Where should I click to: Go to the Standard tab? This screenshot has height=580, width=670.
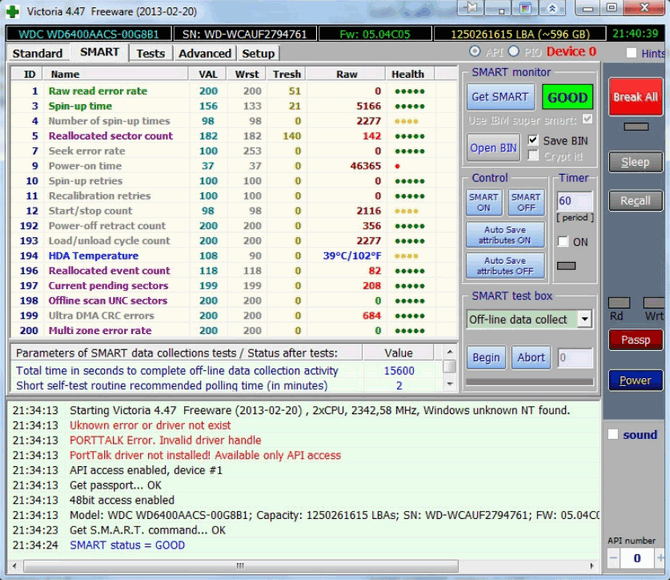(38, 53)
